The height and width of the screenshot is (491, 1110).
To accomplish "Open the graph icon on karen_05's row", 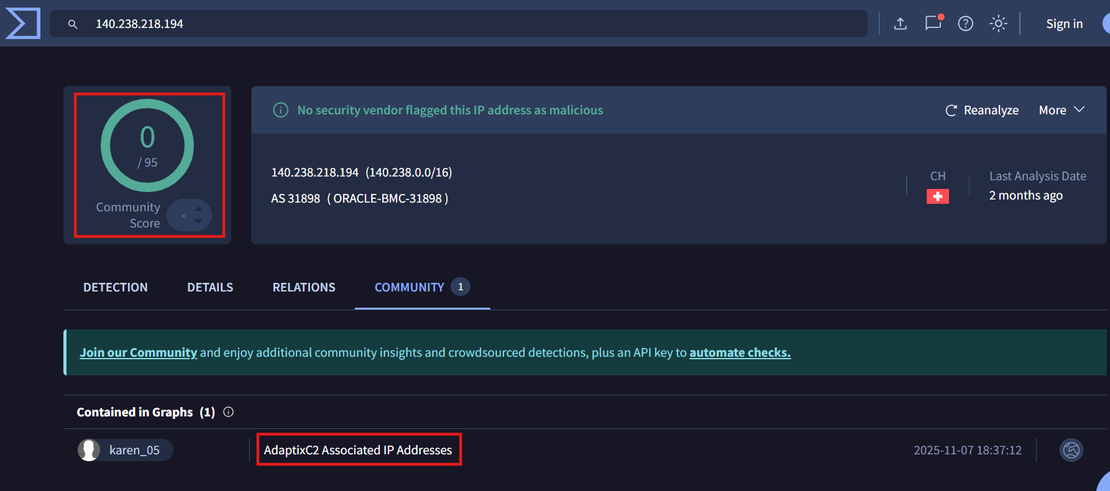I will tap(1071, 450).
